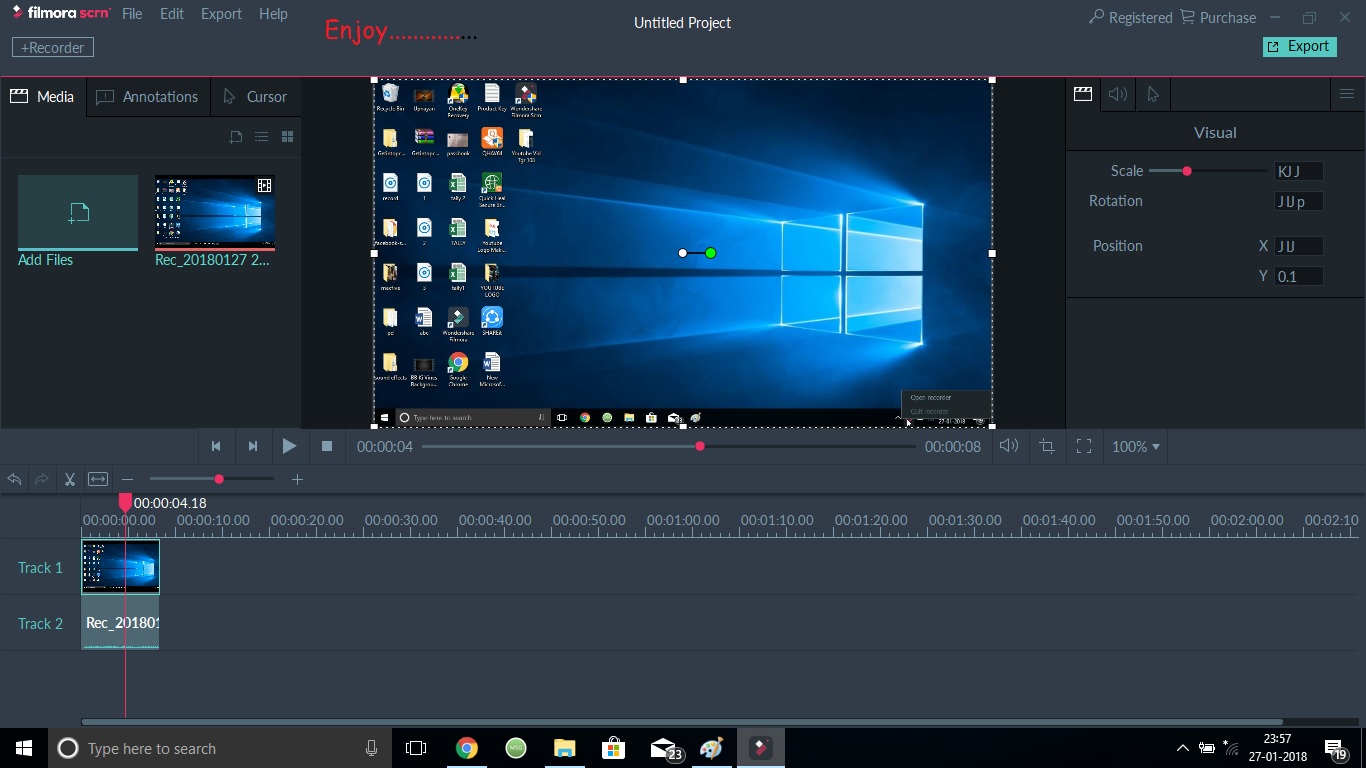The width and height of the screenshot is (1366, 768).
Task: Open Google Chrome from taskbar
Action: 466,748
